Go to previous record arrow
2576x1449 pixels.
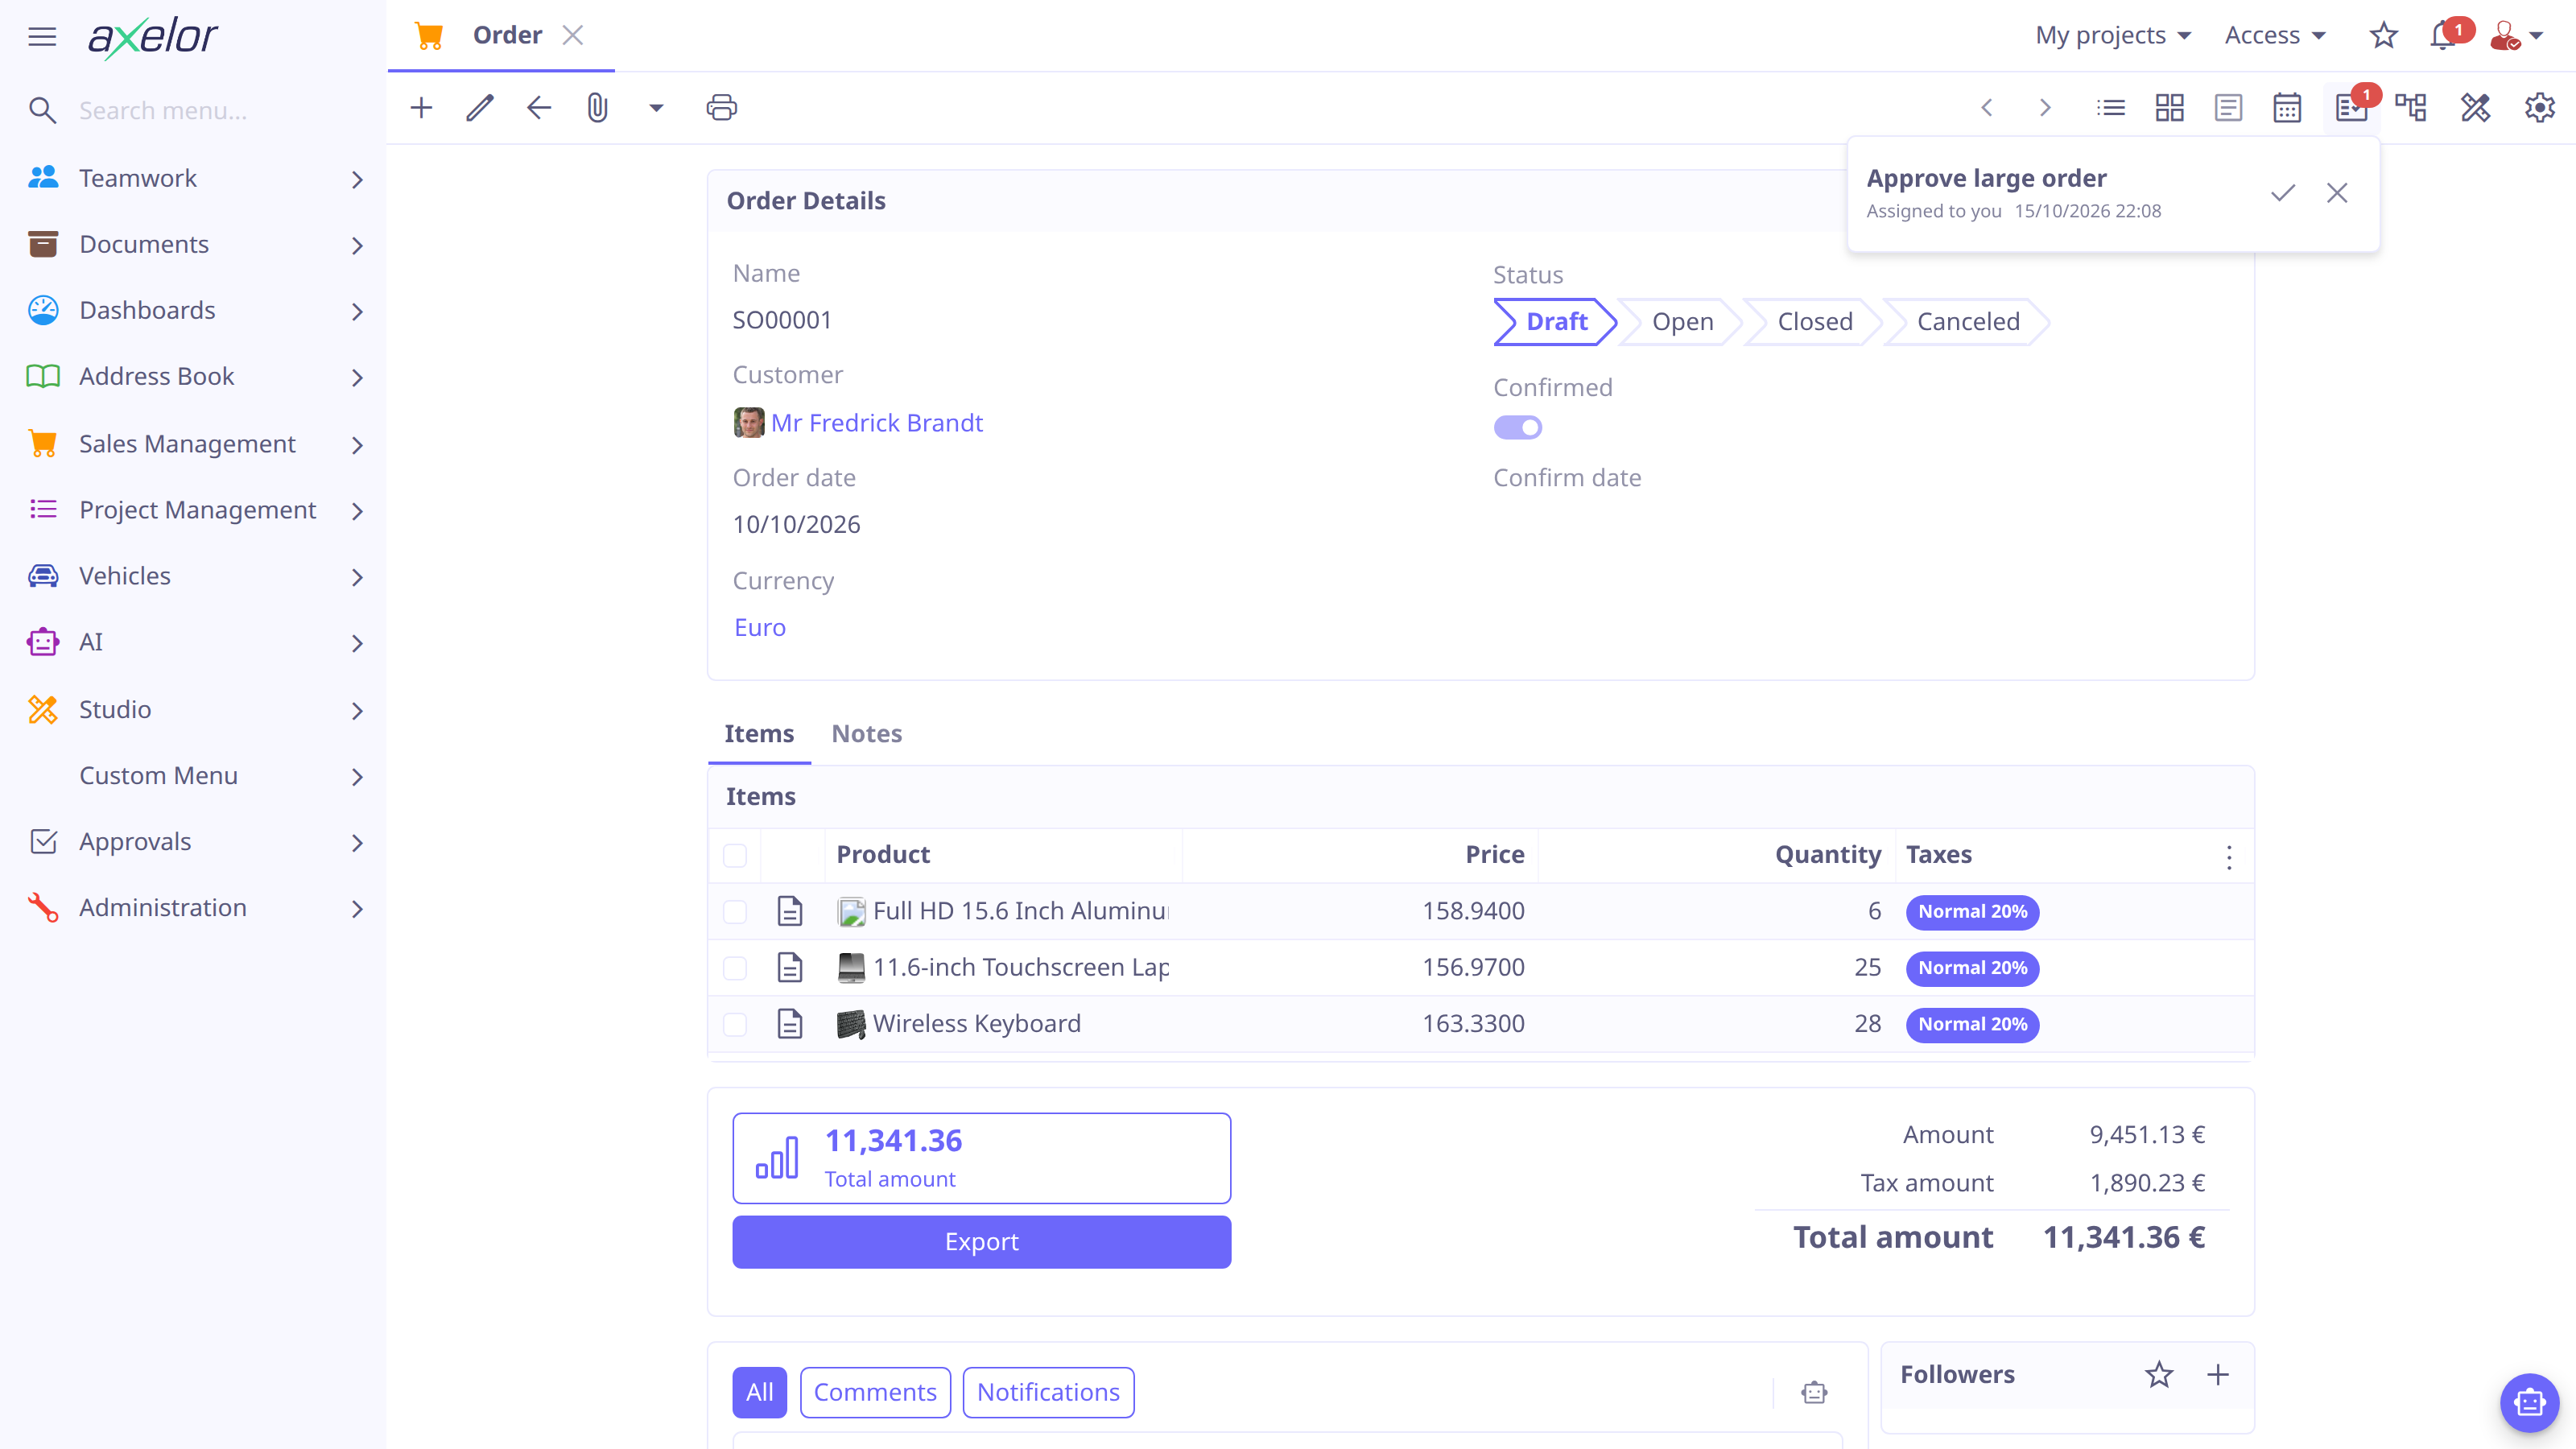[1987, 108]
